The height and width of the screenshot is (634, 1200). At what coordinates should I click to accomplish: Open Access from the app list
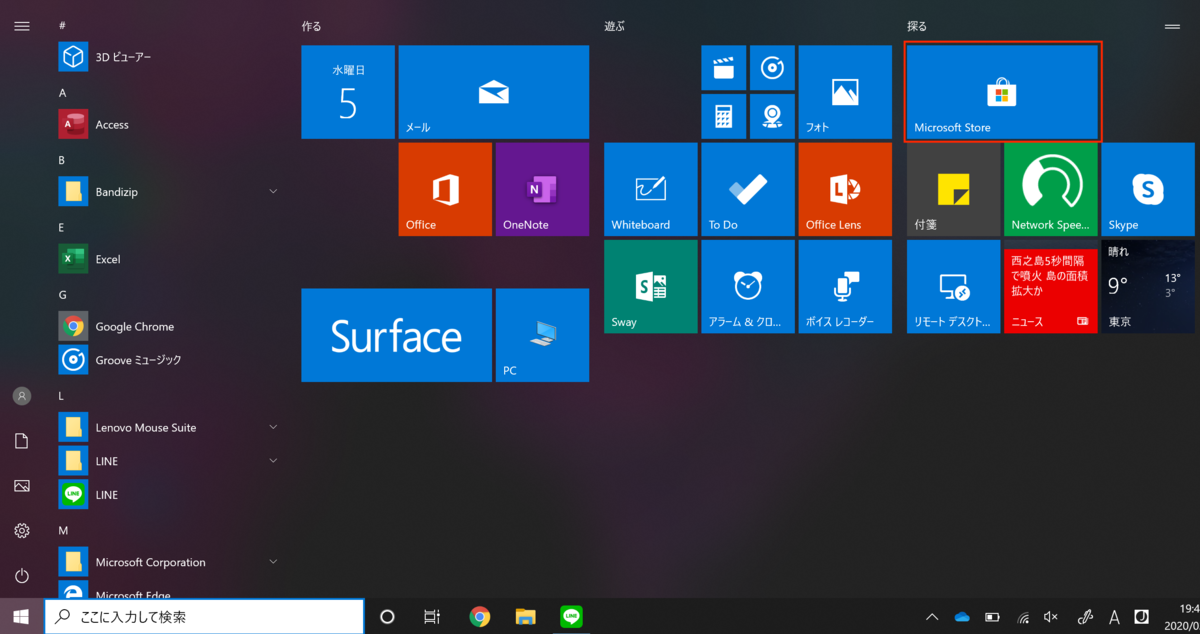coord(170,125)
